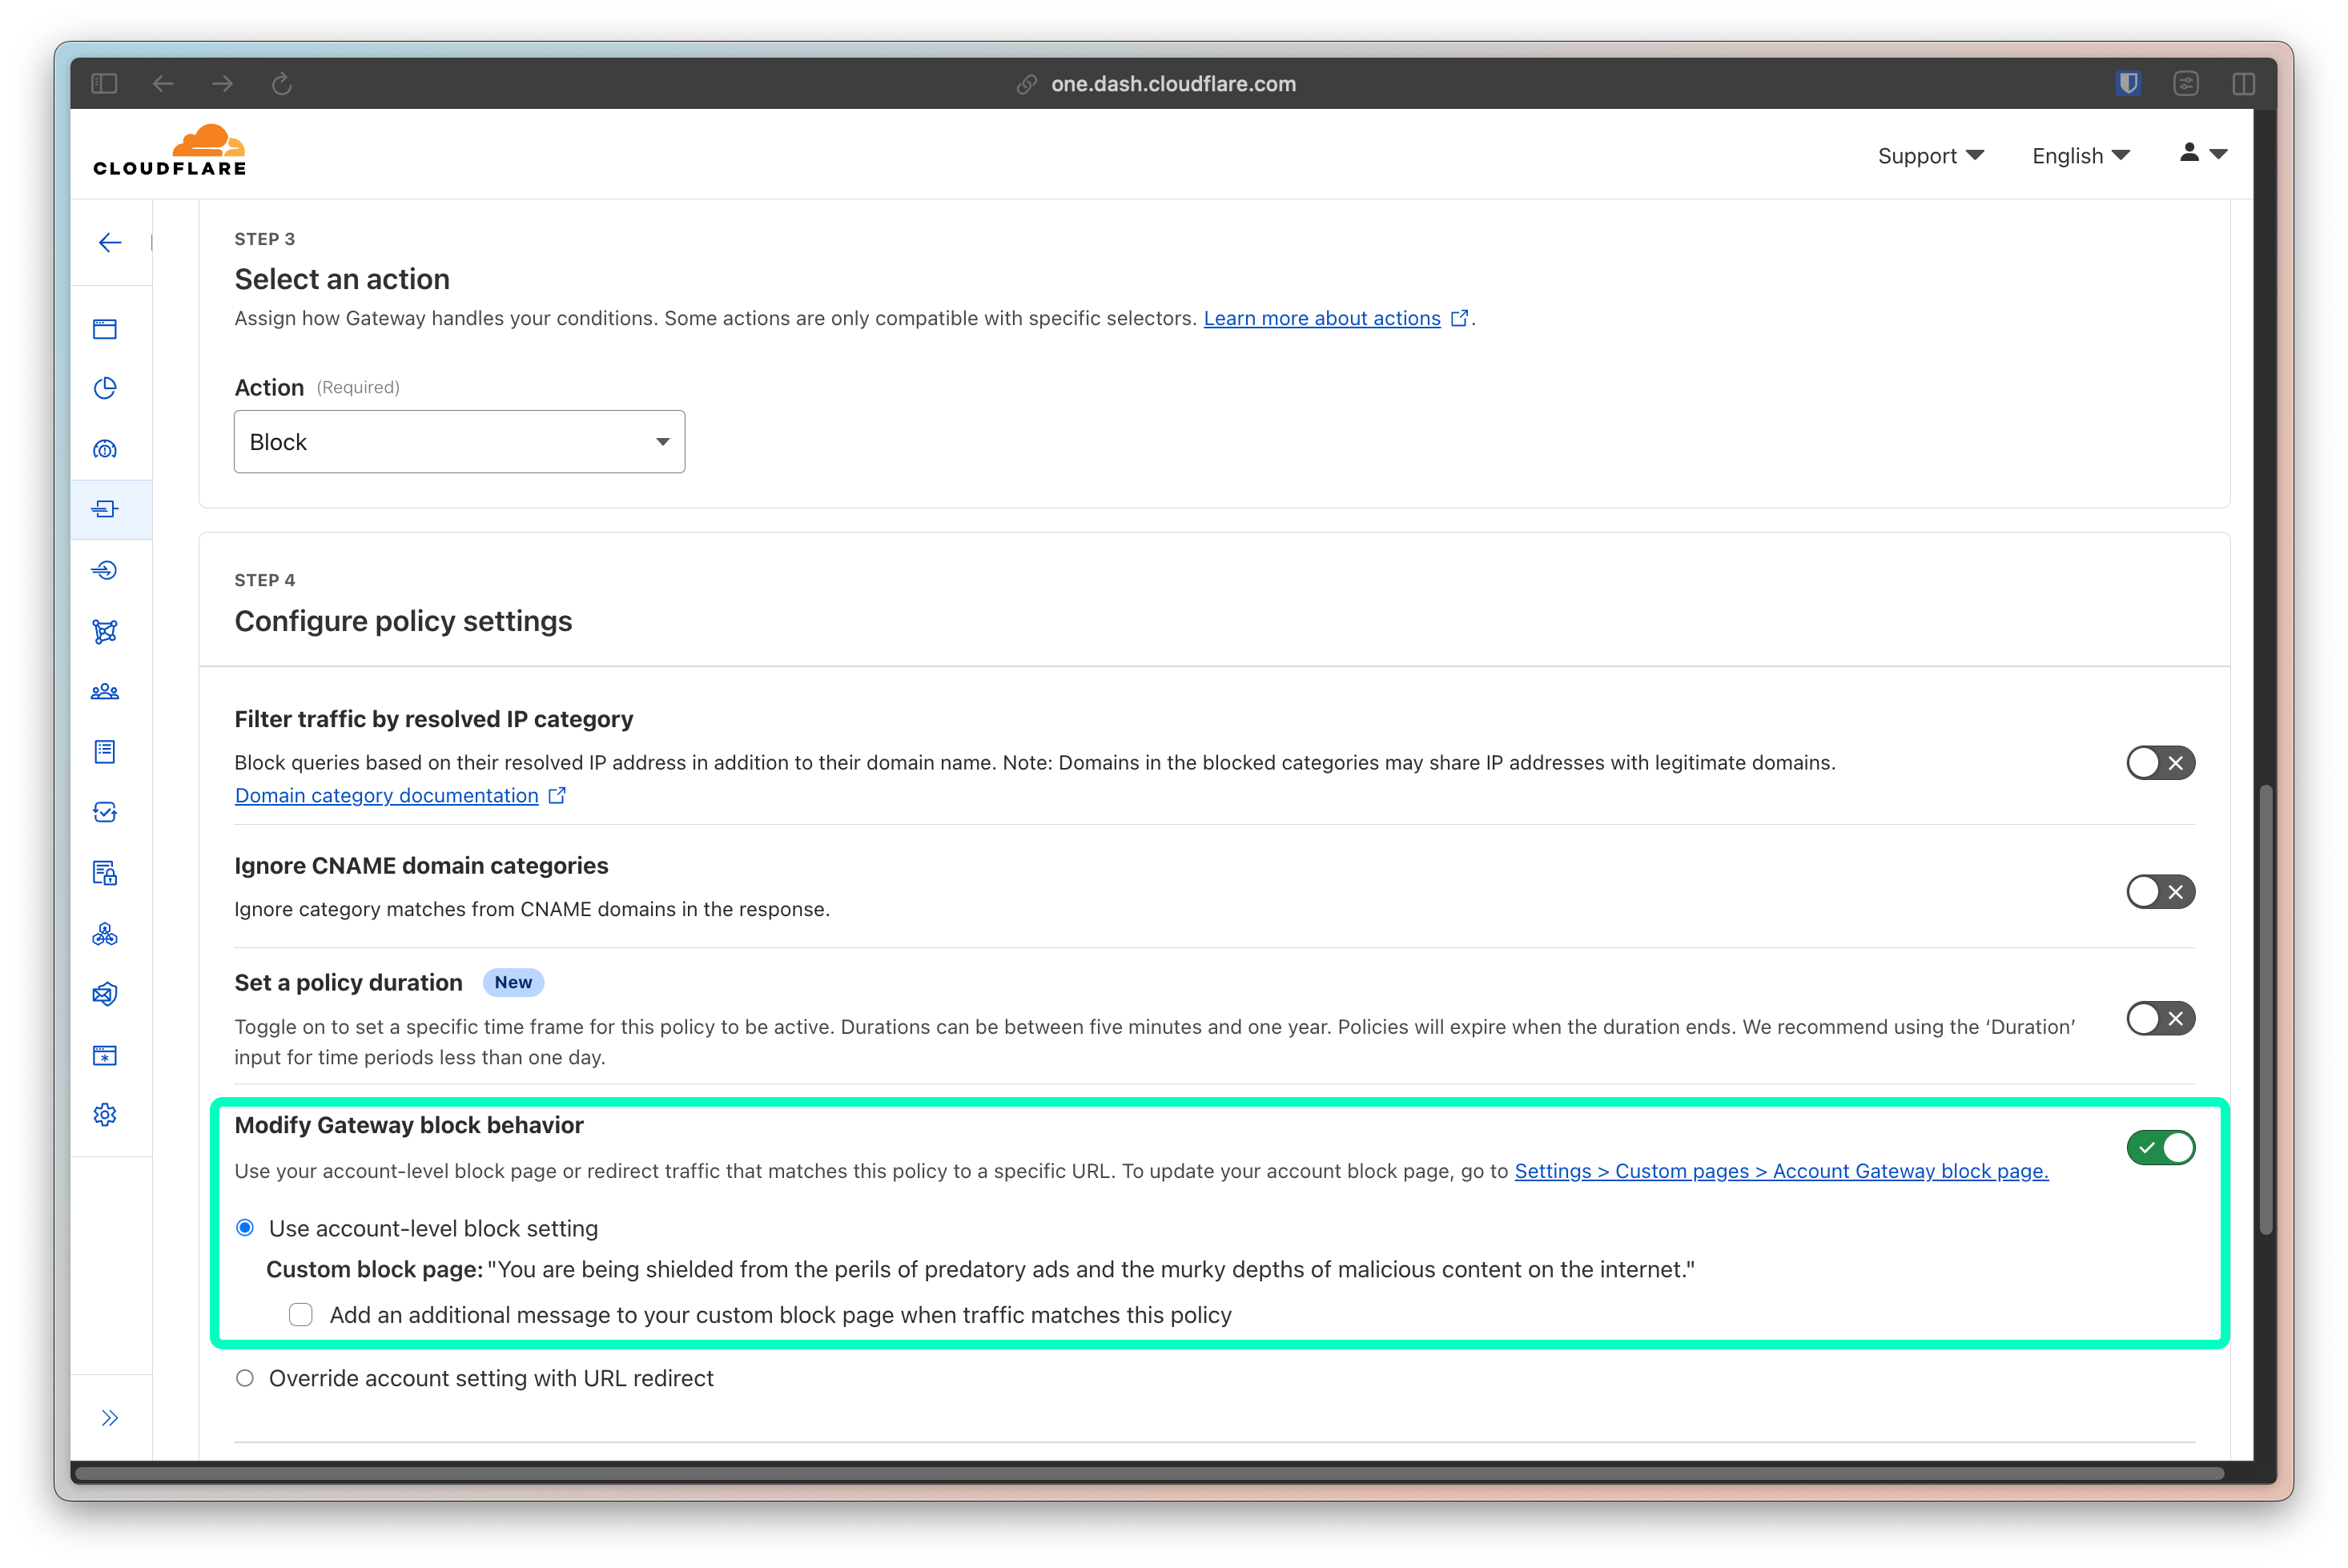Open the Action dropdown set to Block
This screenshot has height=1568, width=2348.
(x=459, y=442)
